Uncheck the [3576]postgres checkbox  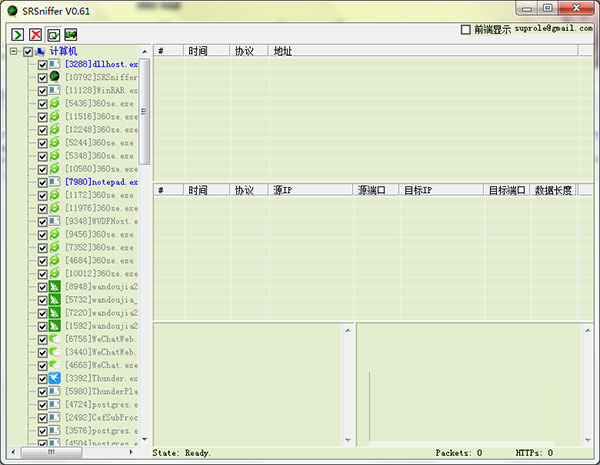pos(42,431)
